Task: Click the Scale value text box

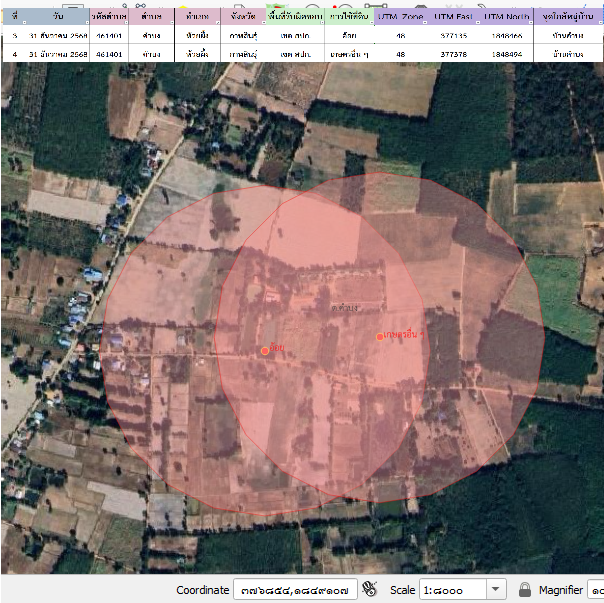Action: [452, 590]
